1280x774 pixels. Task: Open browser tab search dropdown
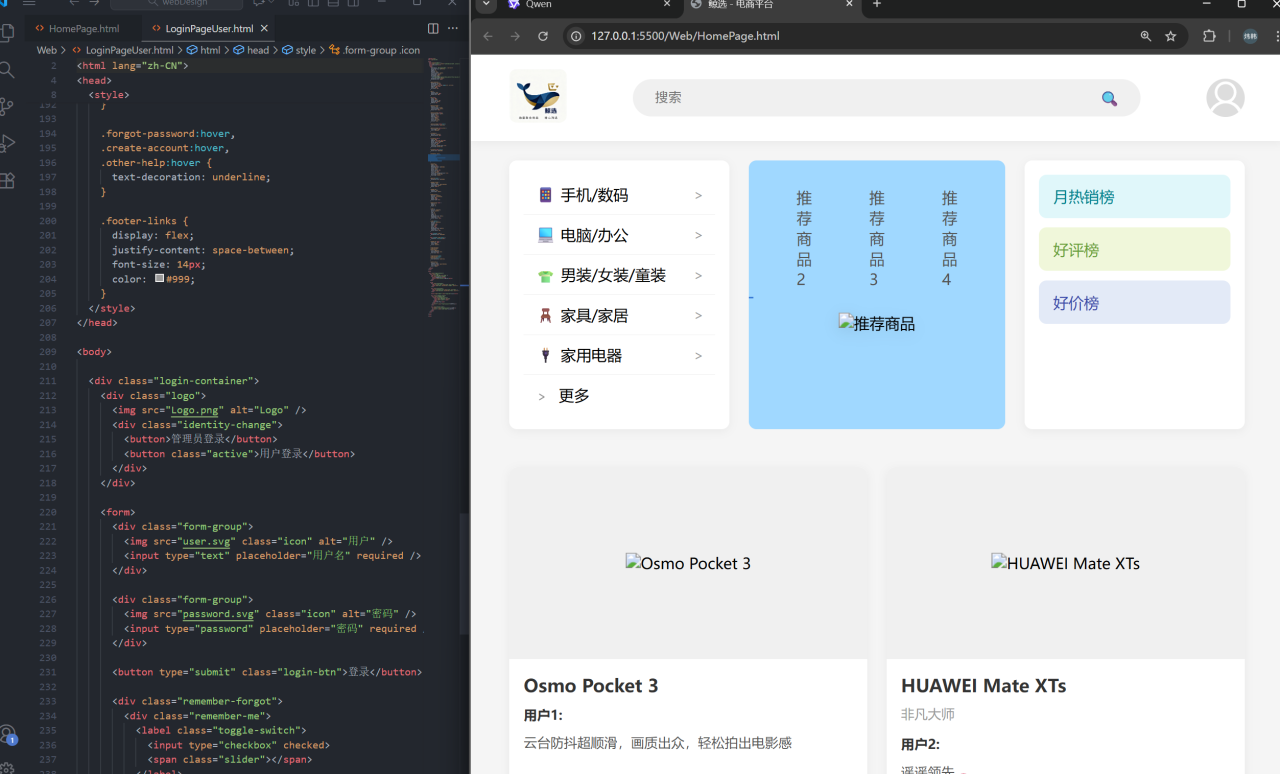[x=485, y=5]
